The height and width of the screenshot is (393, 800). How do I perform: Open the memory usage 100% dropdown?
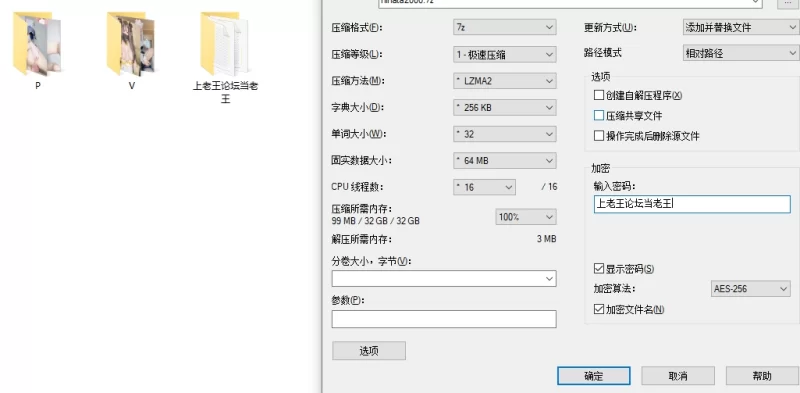click(526, 217)
